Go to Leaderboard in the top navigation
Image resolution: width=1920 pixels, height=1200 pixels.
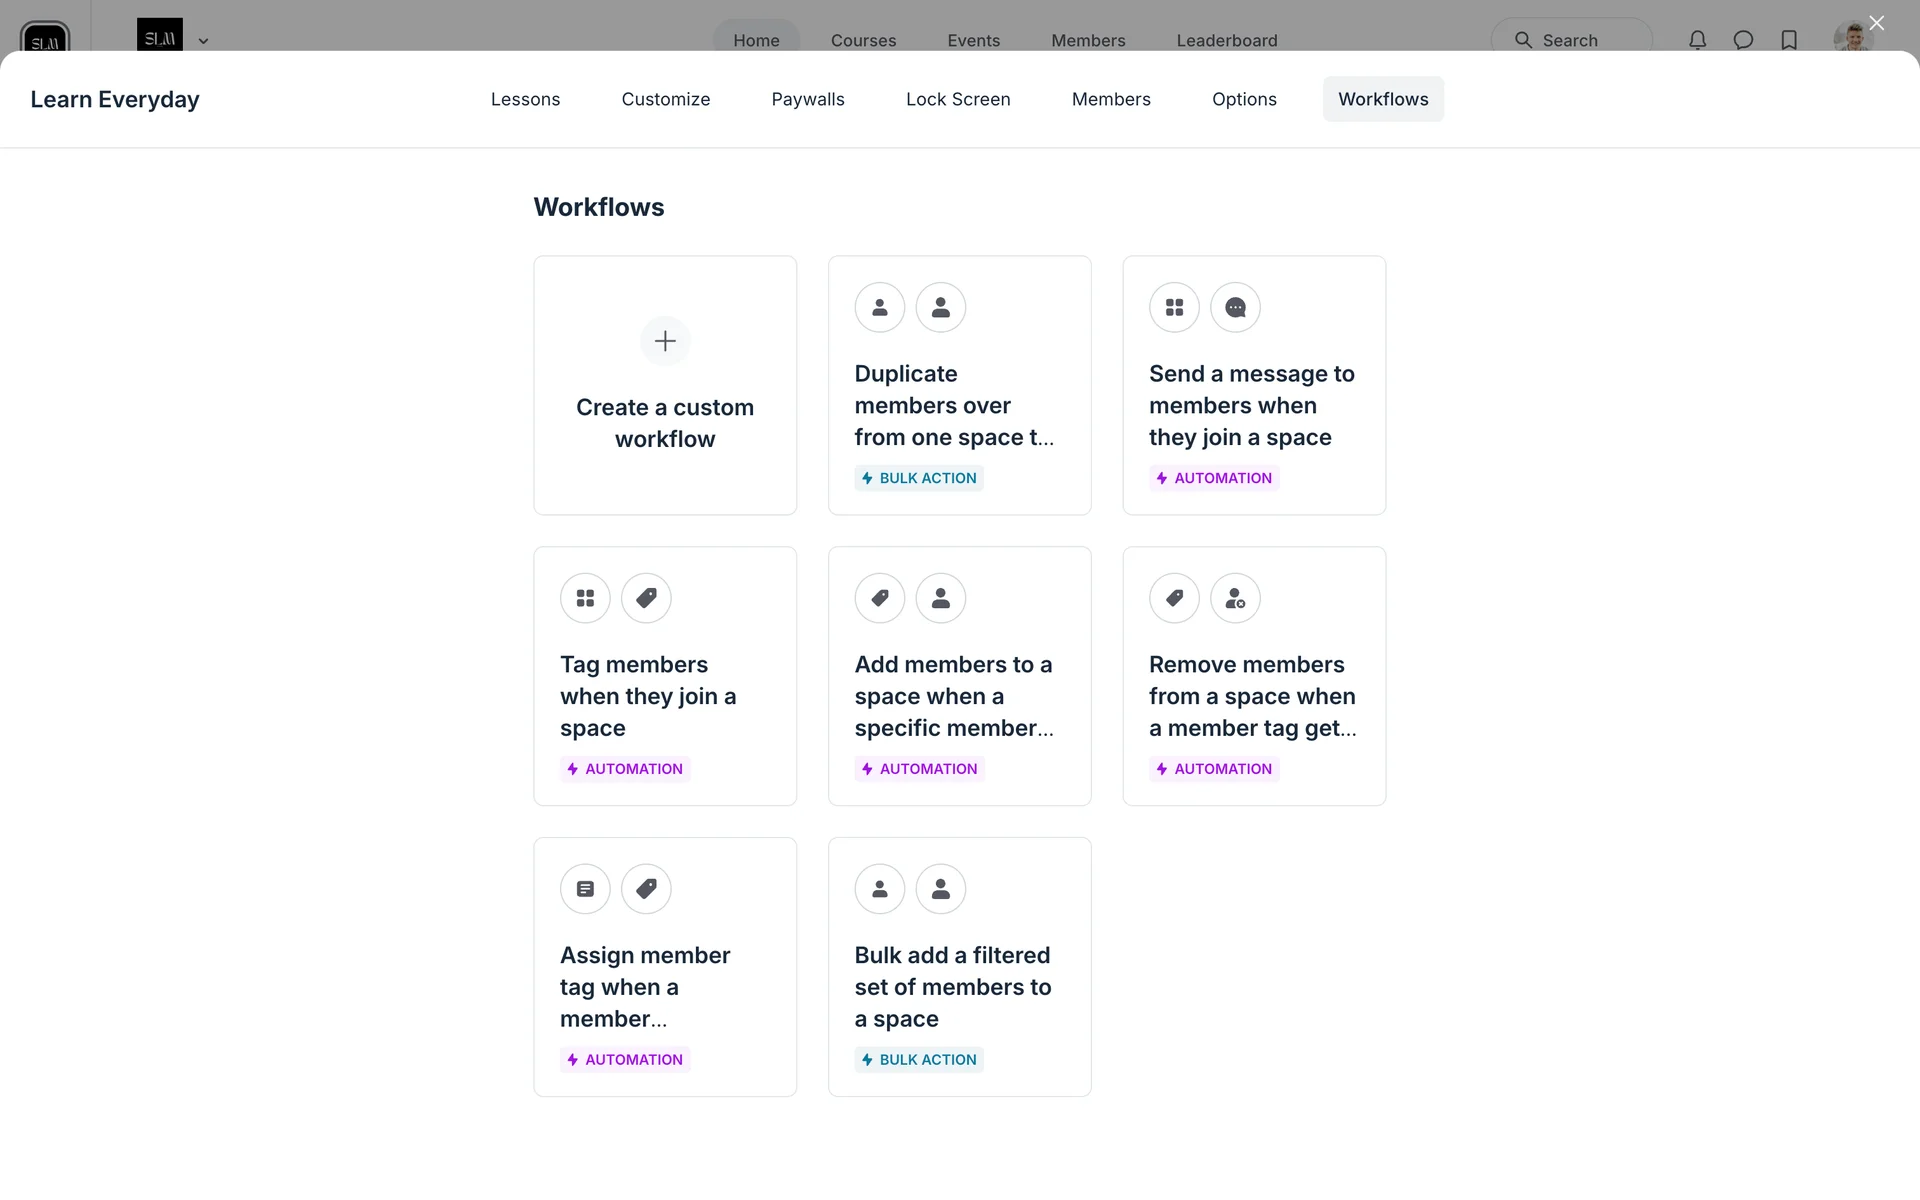click(1226, 40)
